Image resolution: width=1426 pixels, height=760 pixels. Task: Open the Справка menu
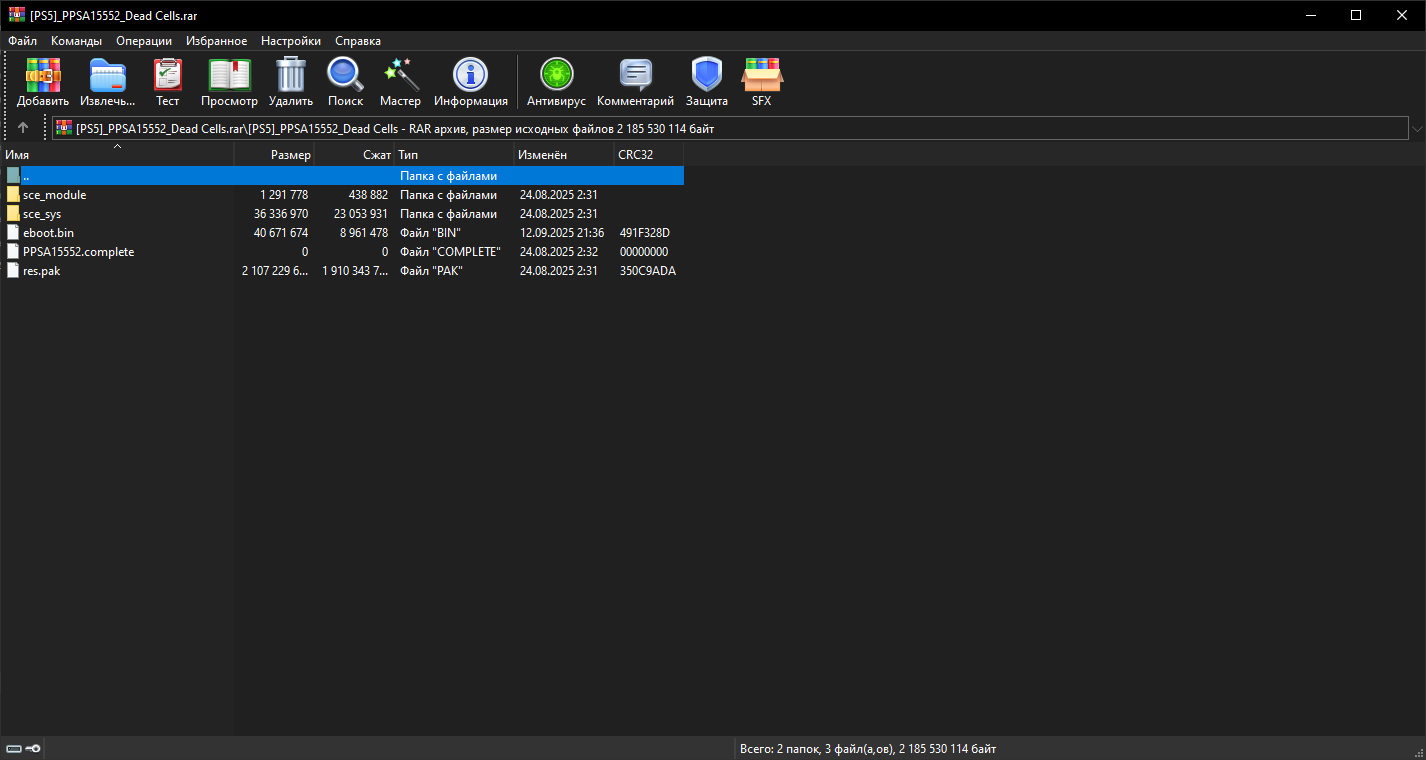[358, 41]
